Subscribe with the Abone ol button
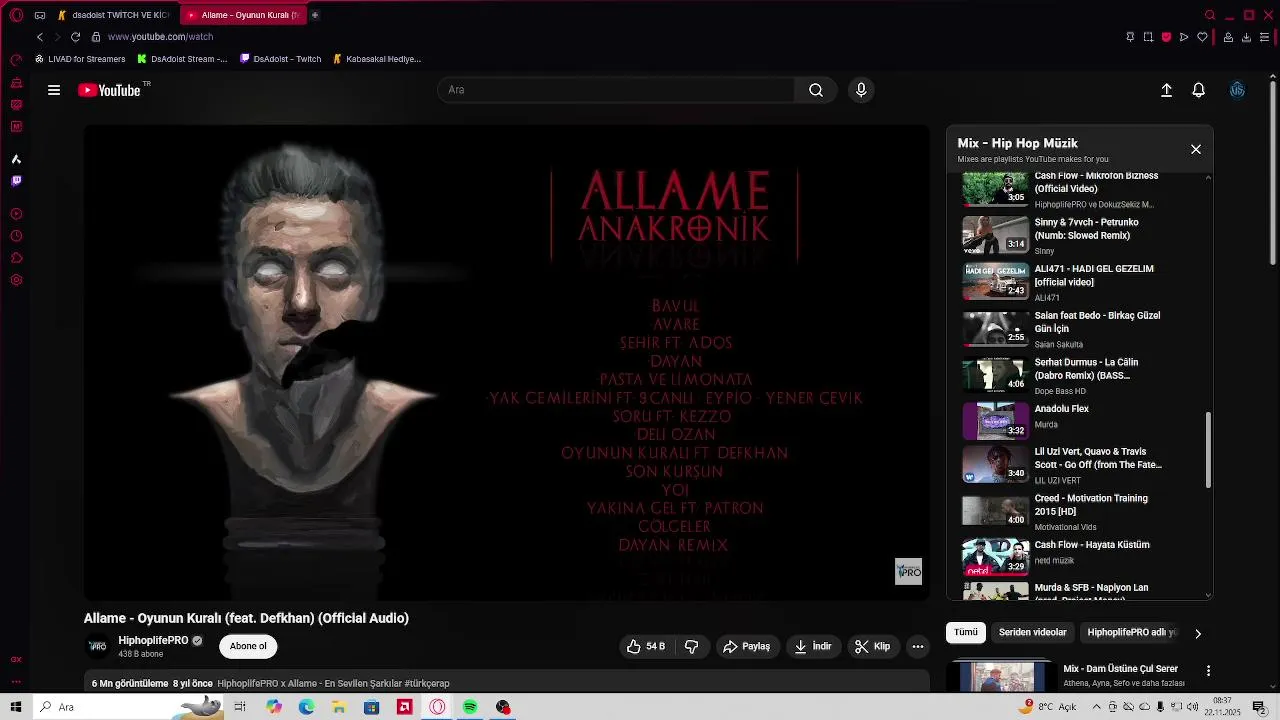The height and width of the screenshot is (720, 1280). click(248, 646)
